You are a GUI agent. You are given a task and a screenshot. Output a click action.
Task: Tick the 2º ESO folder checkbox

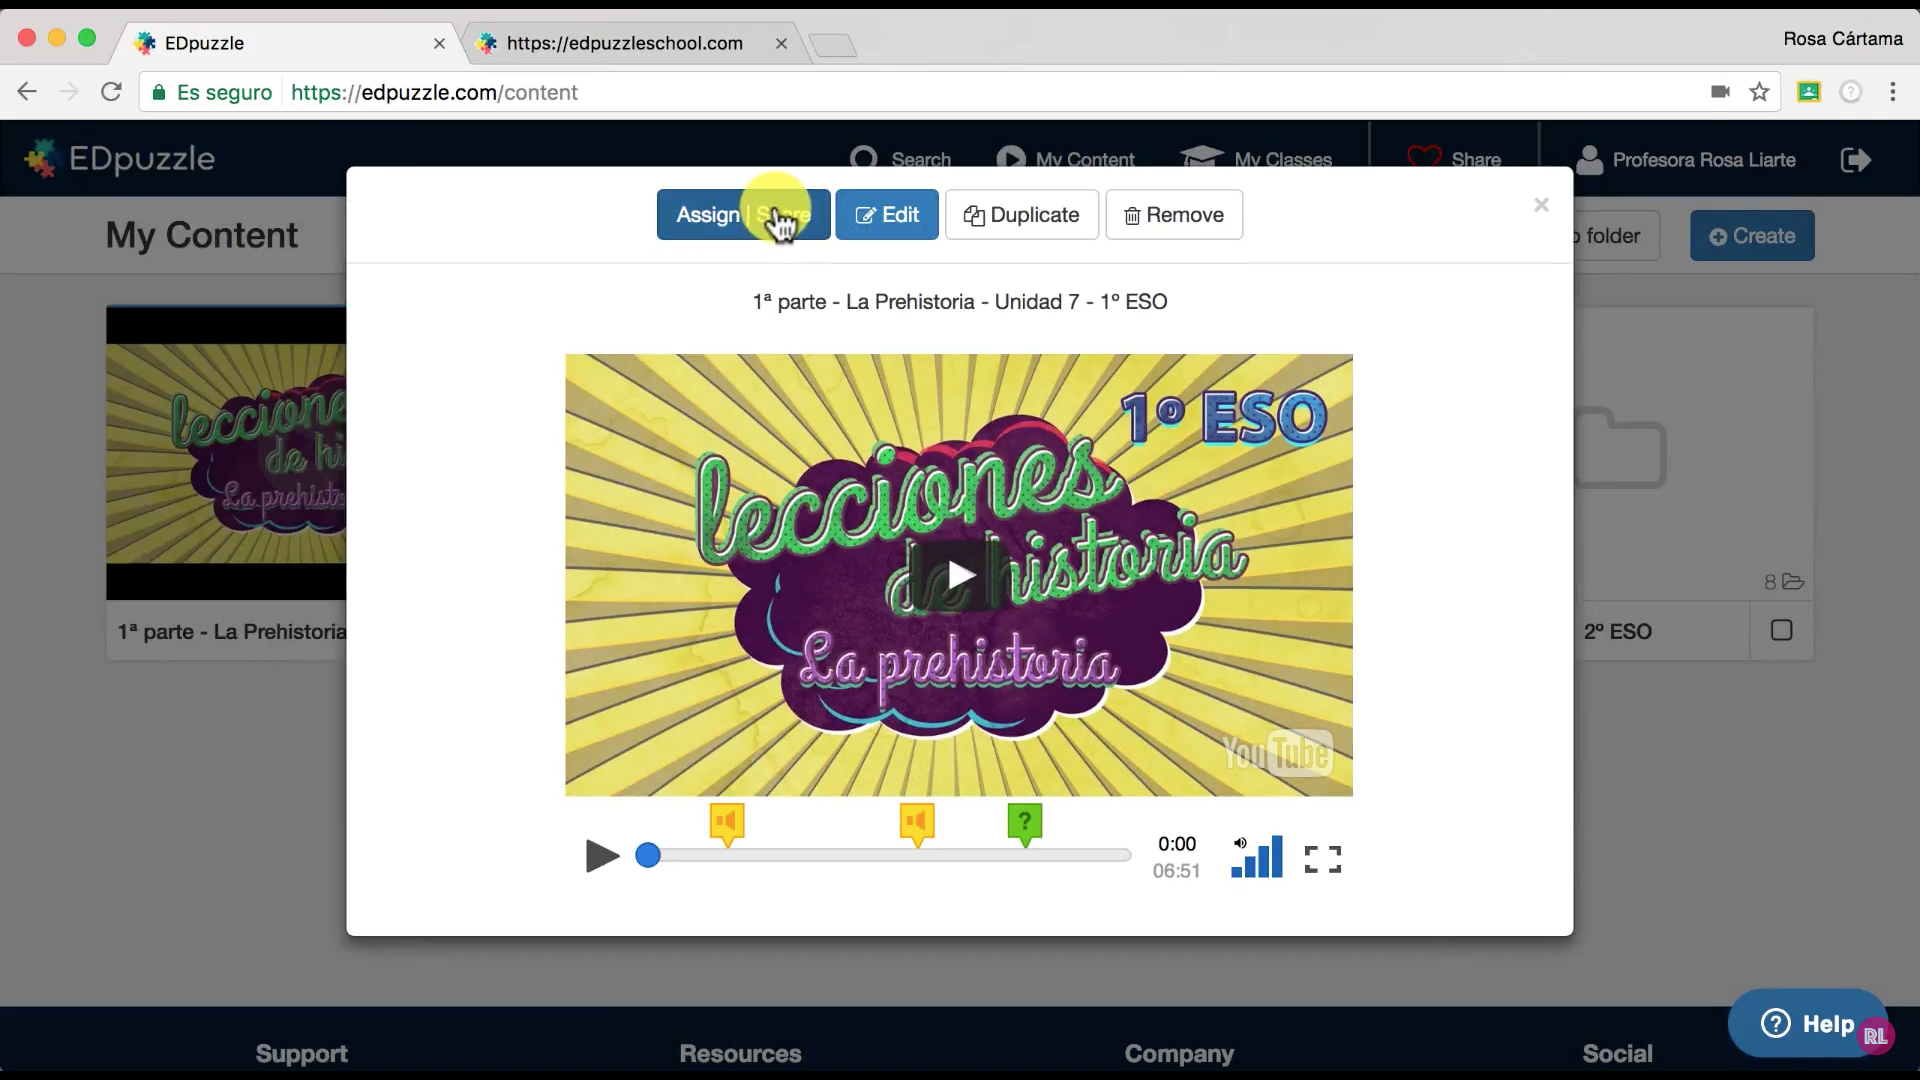tap(1781, 630)
